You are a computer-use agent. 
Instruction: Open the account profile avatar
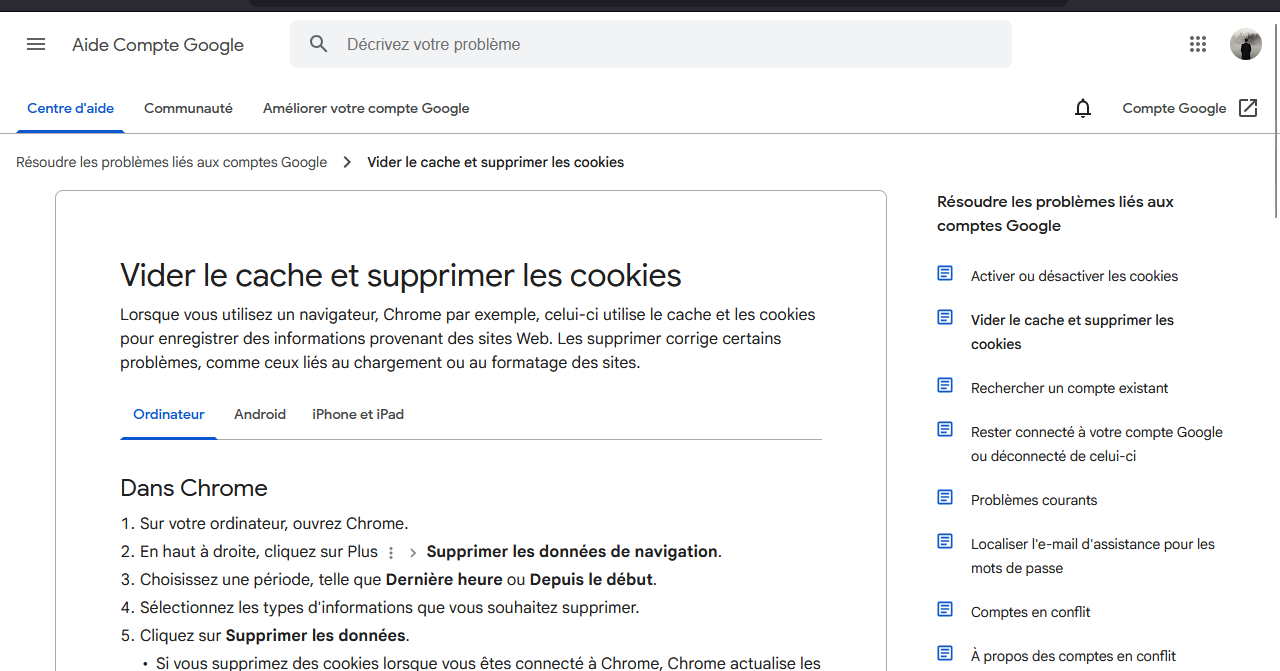(x=1246, y=44)
